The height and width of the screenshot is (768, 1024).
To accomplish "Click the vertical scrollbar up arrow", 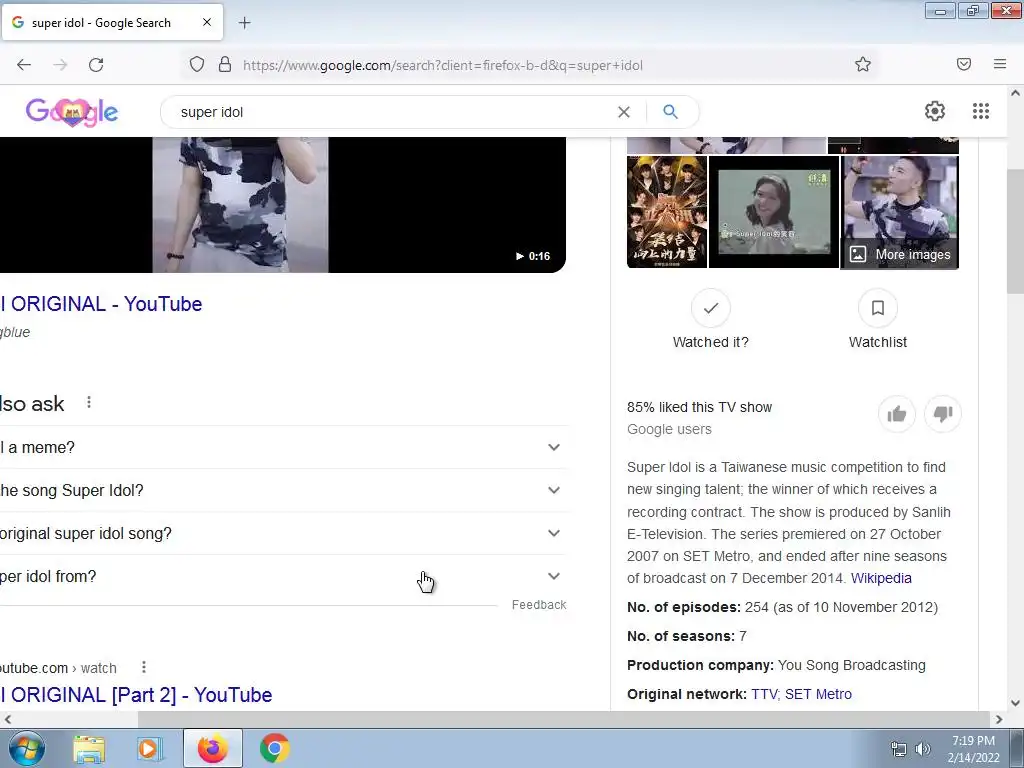I will pyautogui.click(x=1015, y=93).
